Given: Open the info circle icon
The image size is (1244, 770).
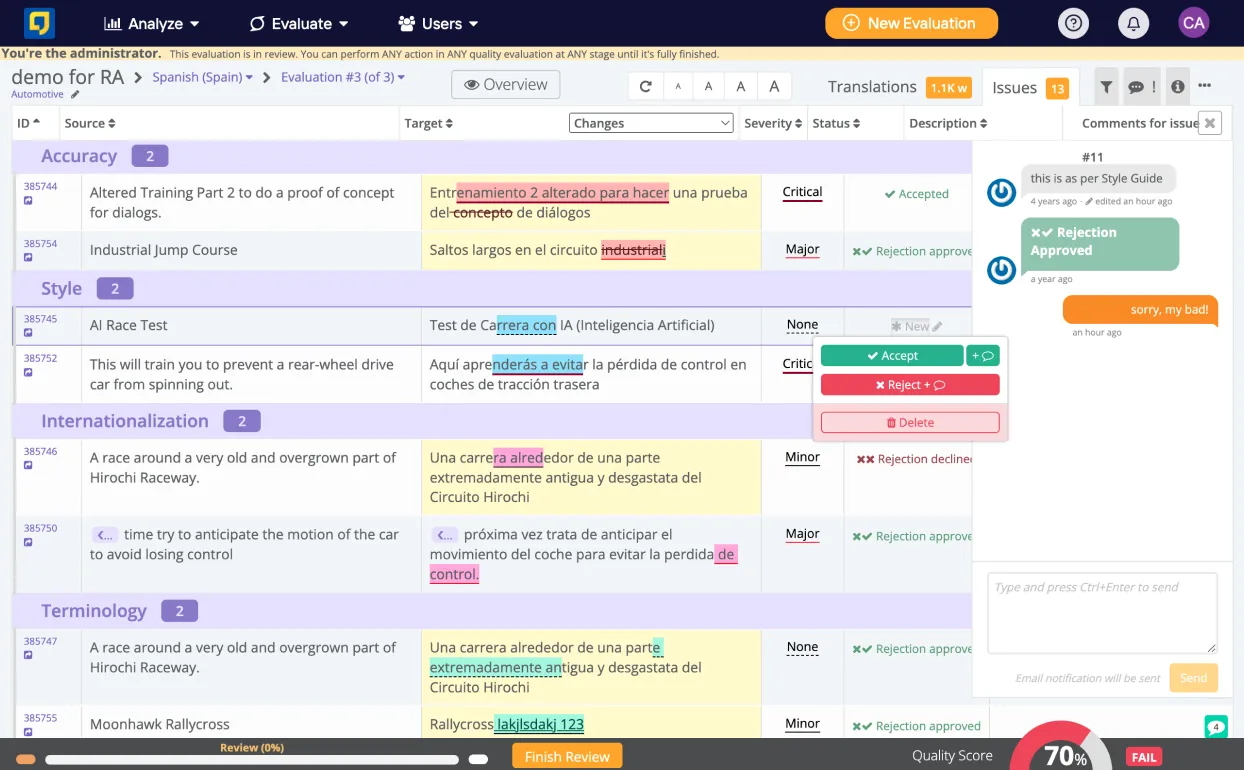Looking at the screenshot, I should [1178, 87].
